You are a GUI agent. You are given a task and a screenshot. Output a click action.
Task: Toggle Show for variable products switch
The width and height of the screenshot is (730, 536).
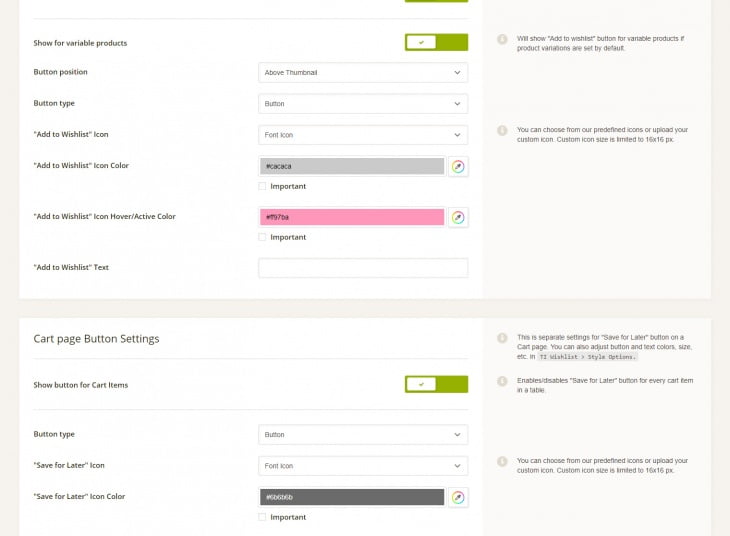coord(436,42)
